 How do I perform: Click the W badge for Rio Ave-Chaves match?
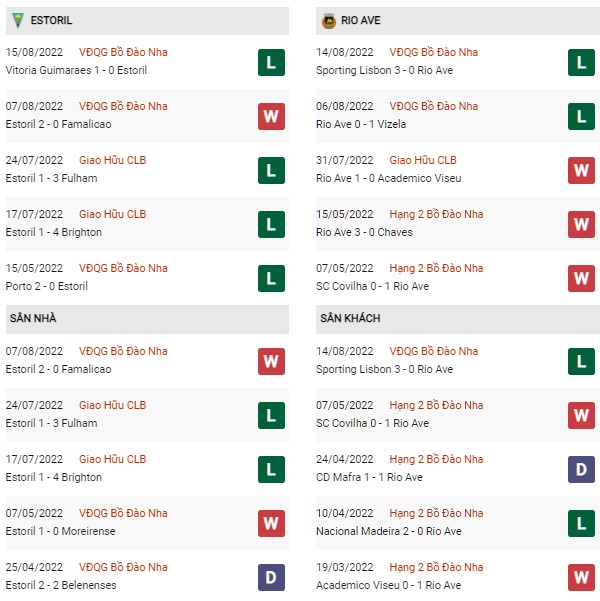pos(581,225)
